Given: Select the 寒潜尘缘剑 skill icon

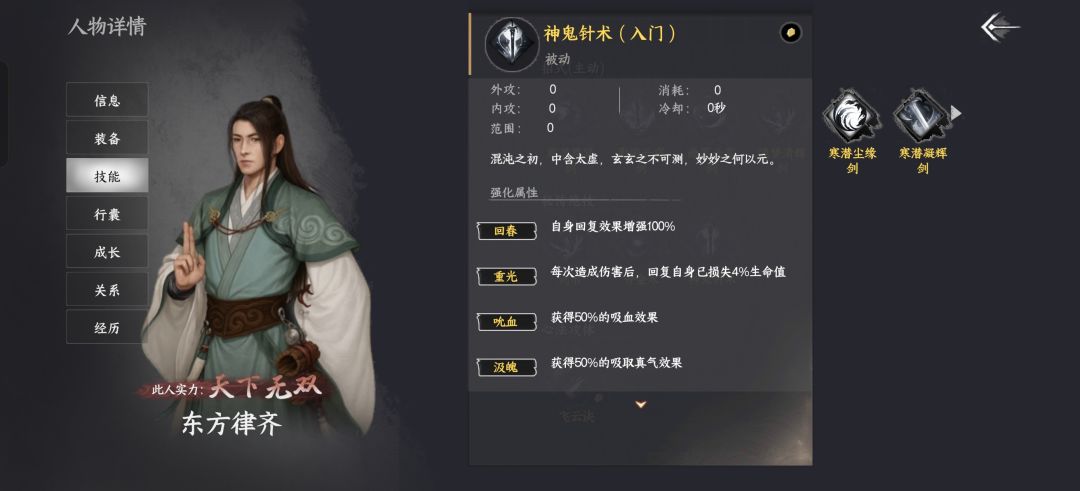Looking at the screenshot, I should [852, 115].
